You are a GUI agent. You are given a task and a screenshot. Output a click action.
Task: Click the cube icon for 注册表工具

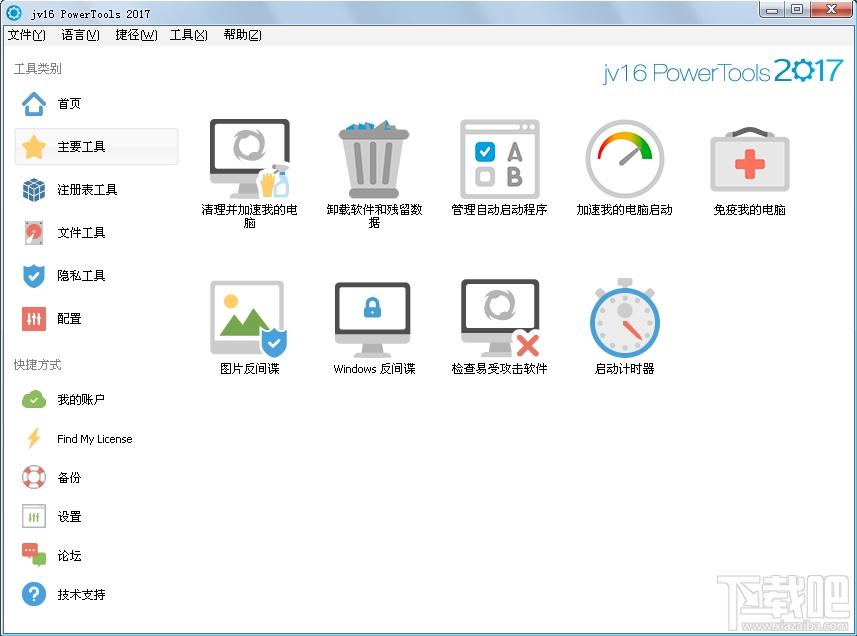[34, 190]
